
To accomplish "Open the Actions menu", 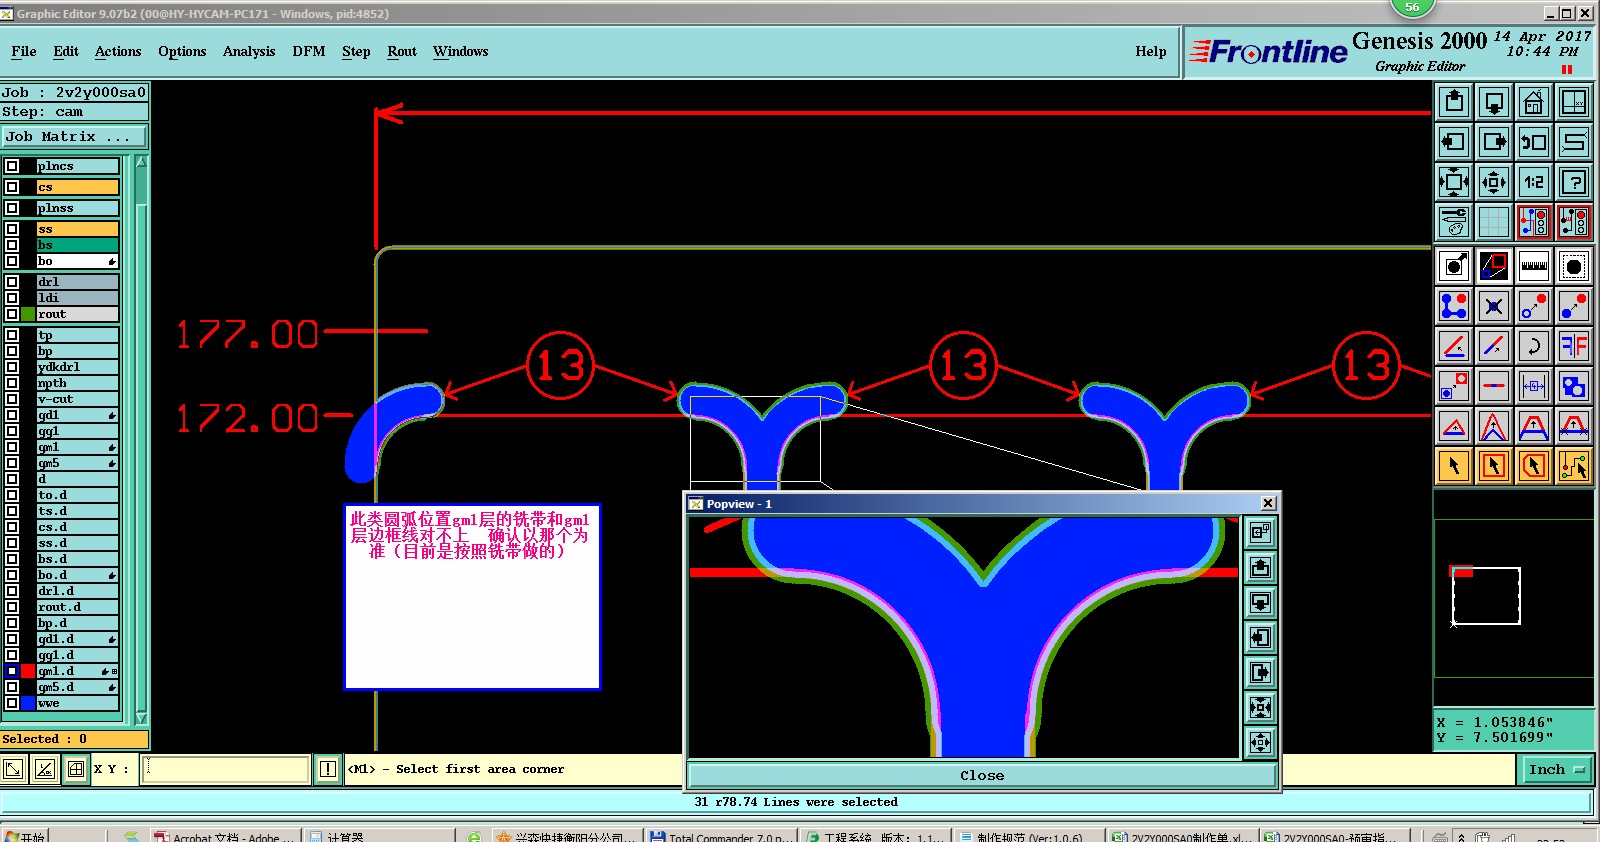I will tap(118, 51).
